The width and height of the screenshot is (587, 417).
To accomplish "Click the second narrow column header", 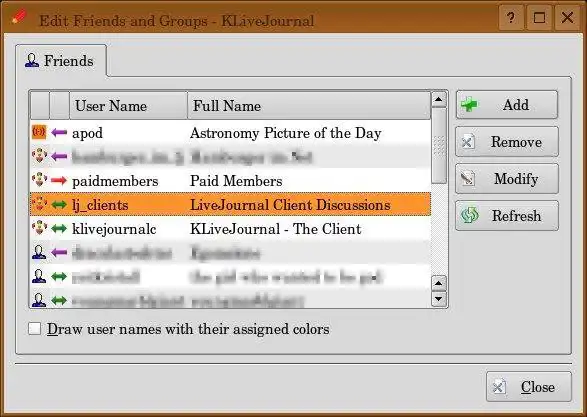I will click(x=60, y=106).
